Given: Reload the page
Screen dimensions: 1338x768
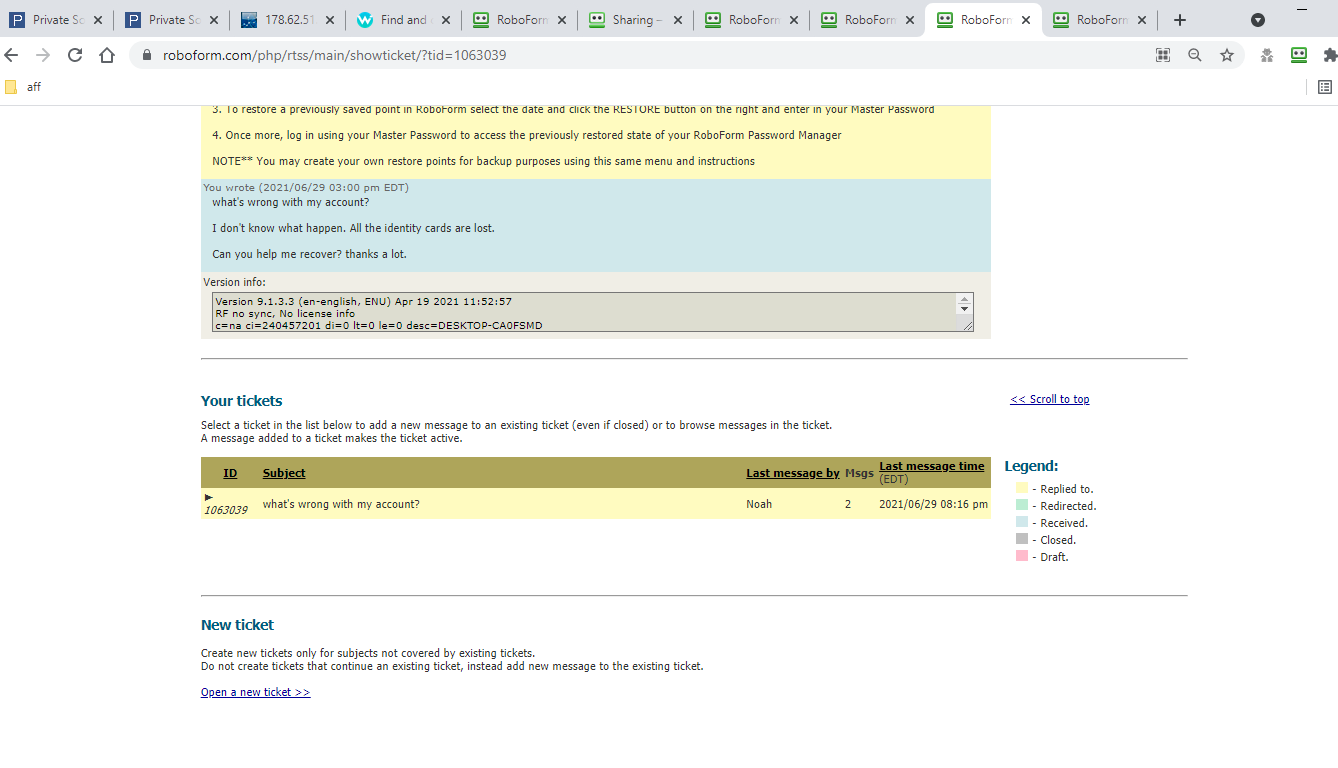Looking at the screenshot, I should (x=75, y=55).
